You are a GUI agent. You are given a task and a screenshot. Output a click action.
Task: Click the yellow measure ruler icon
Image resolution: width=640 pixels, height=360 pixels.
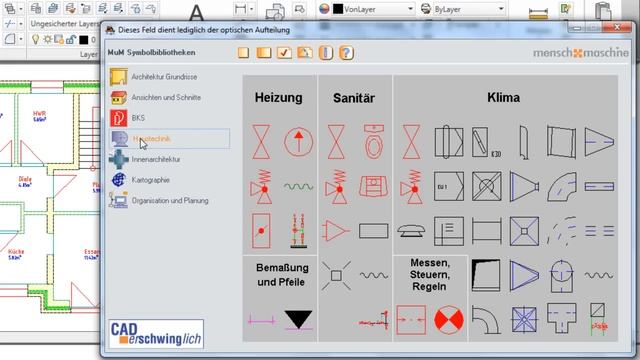click(538, 14)
